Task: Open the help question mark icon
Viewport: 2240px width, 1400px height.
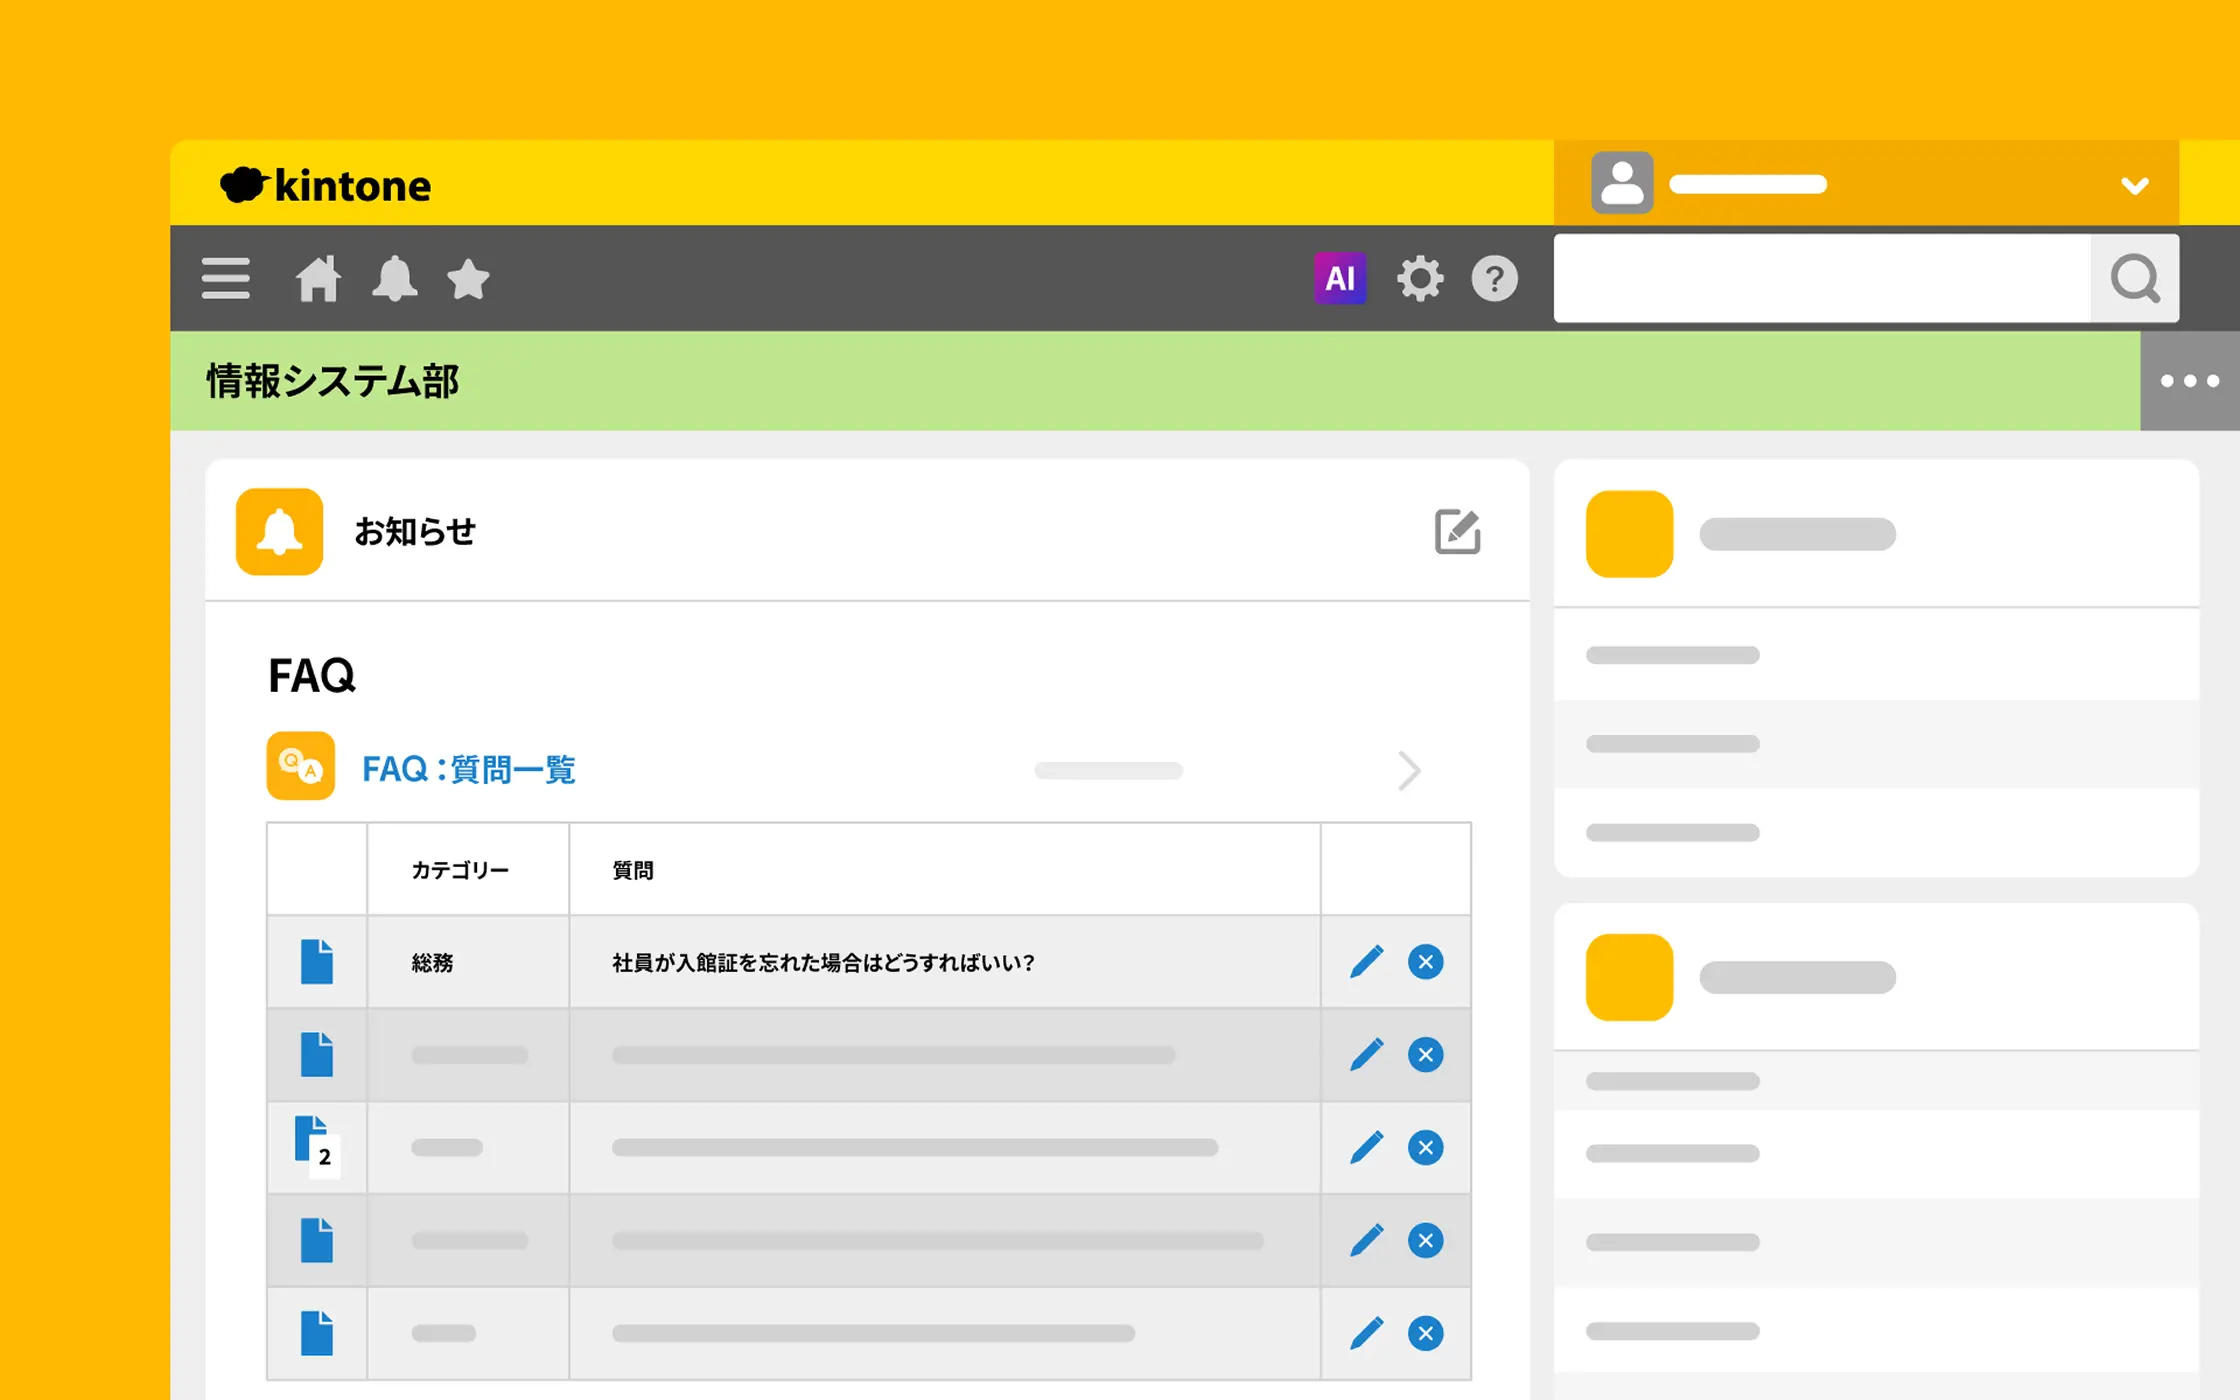Action: 1494,279
